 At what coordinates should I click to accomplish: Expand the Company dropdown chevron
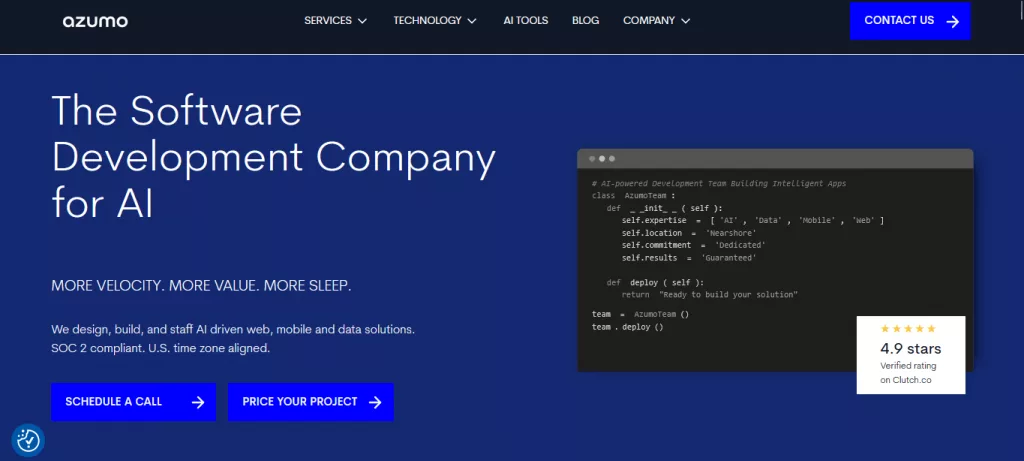pos(685,21)
